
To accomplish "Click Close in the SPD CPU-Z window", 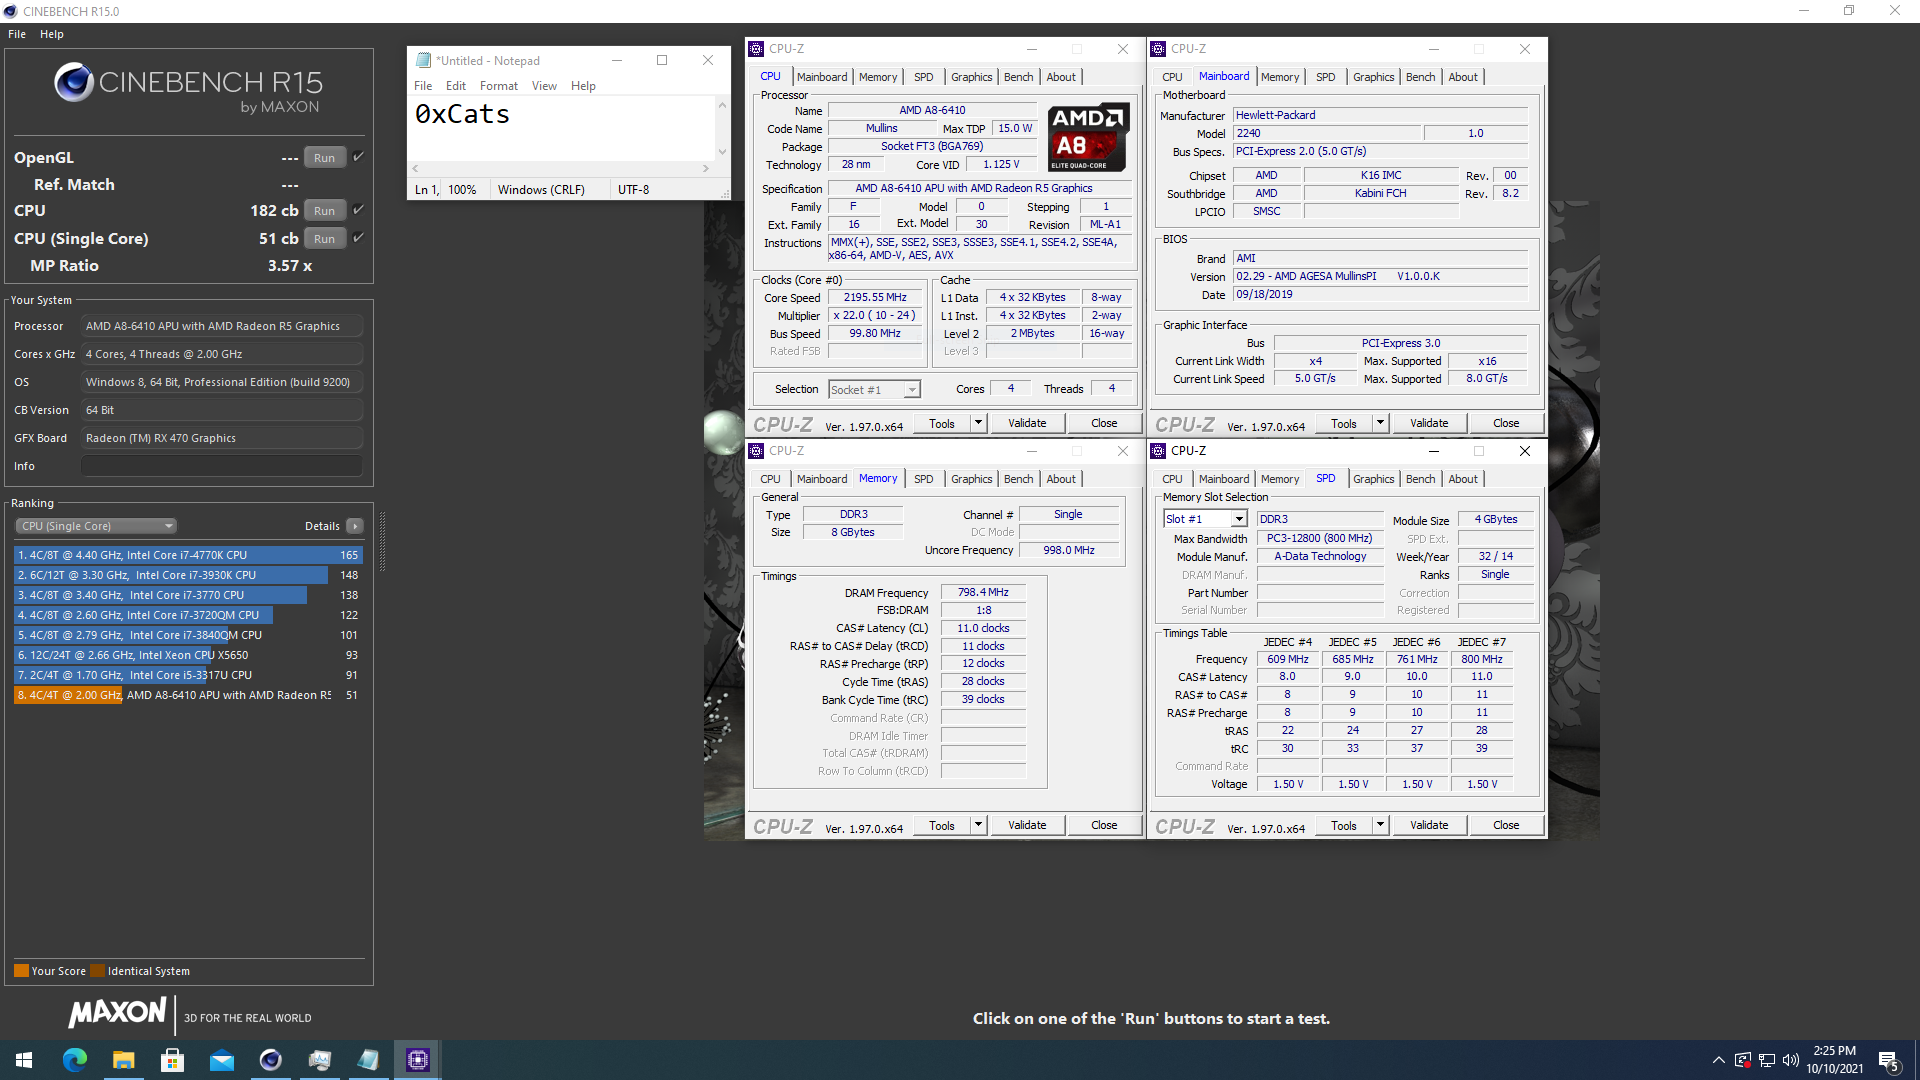I will pos(1506,825).
